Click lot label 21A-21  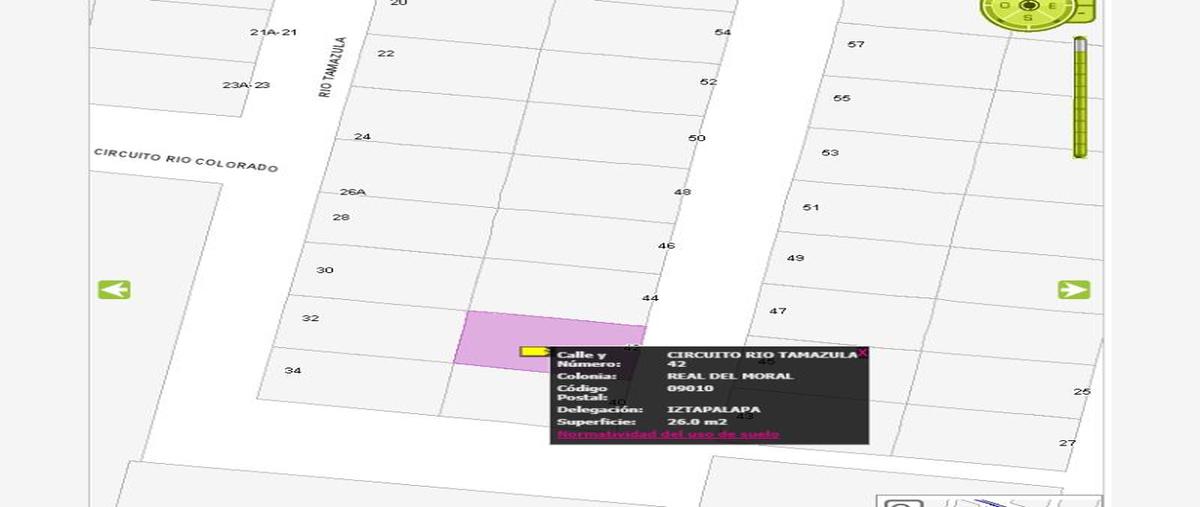click(273, 32)
